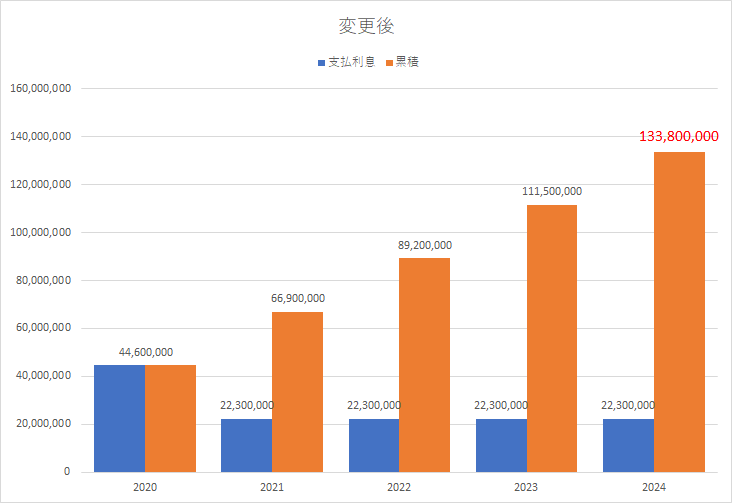Pick the orange bar for 2023
732x503 pixels.
point(552,338)
